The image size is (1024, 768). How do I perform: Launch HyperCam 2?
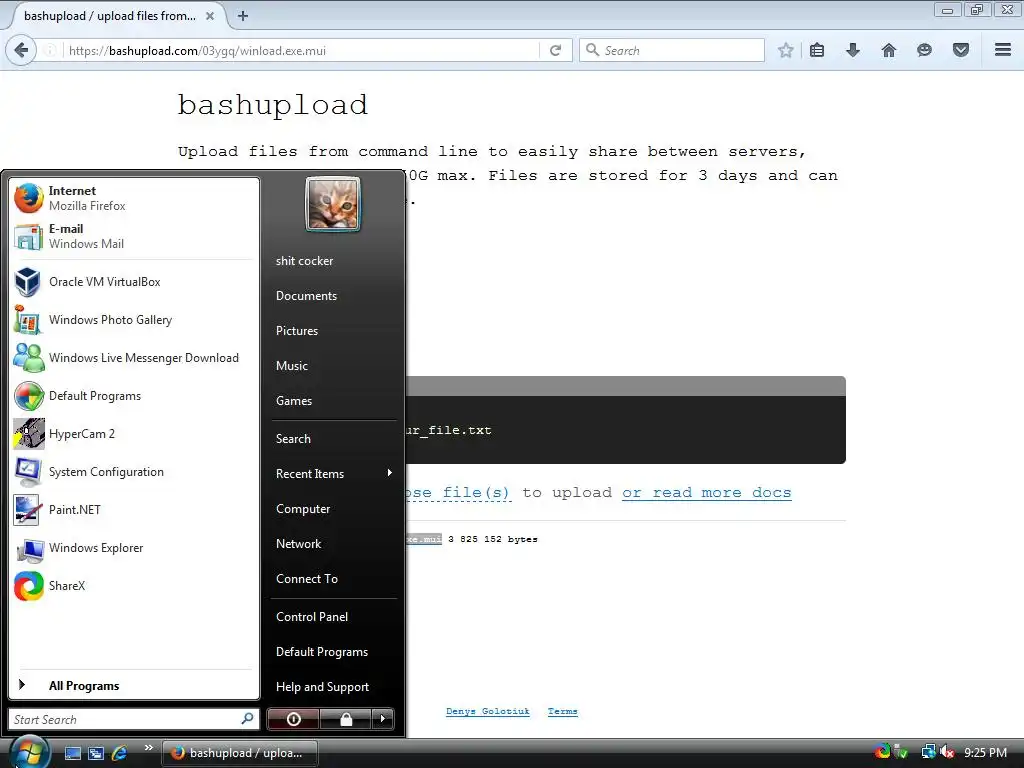coord(133,434)
